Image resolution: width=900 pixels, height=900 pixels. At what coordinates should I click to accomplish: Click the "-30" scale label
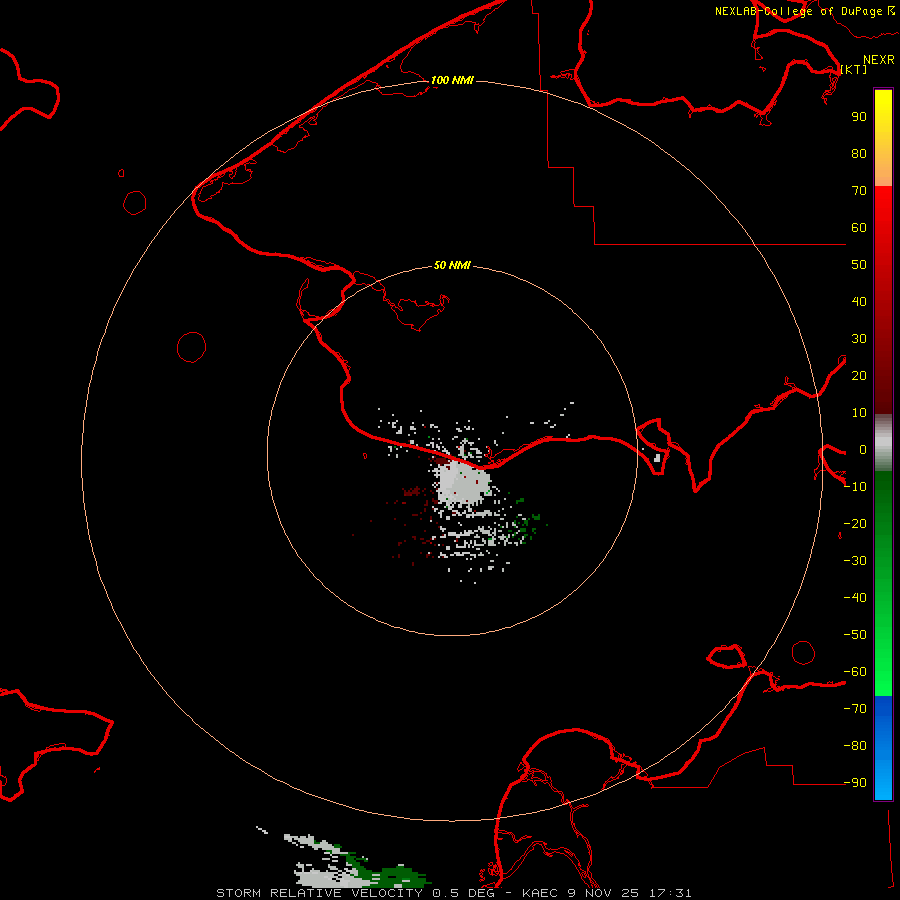855,561
